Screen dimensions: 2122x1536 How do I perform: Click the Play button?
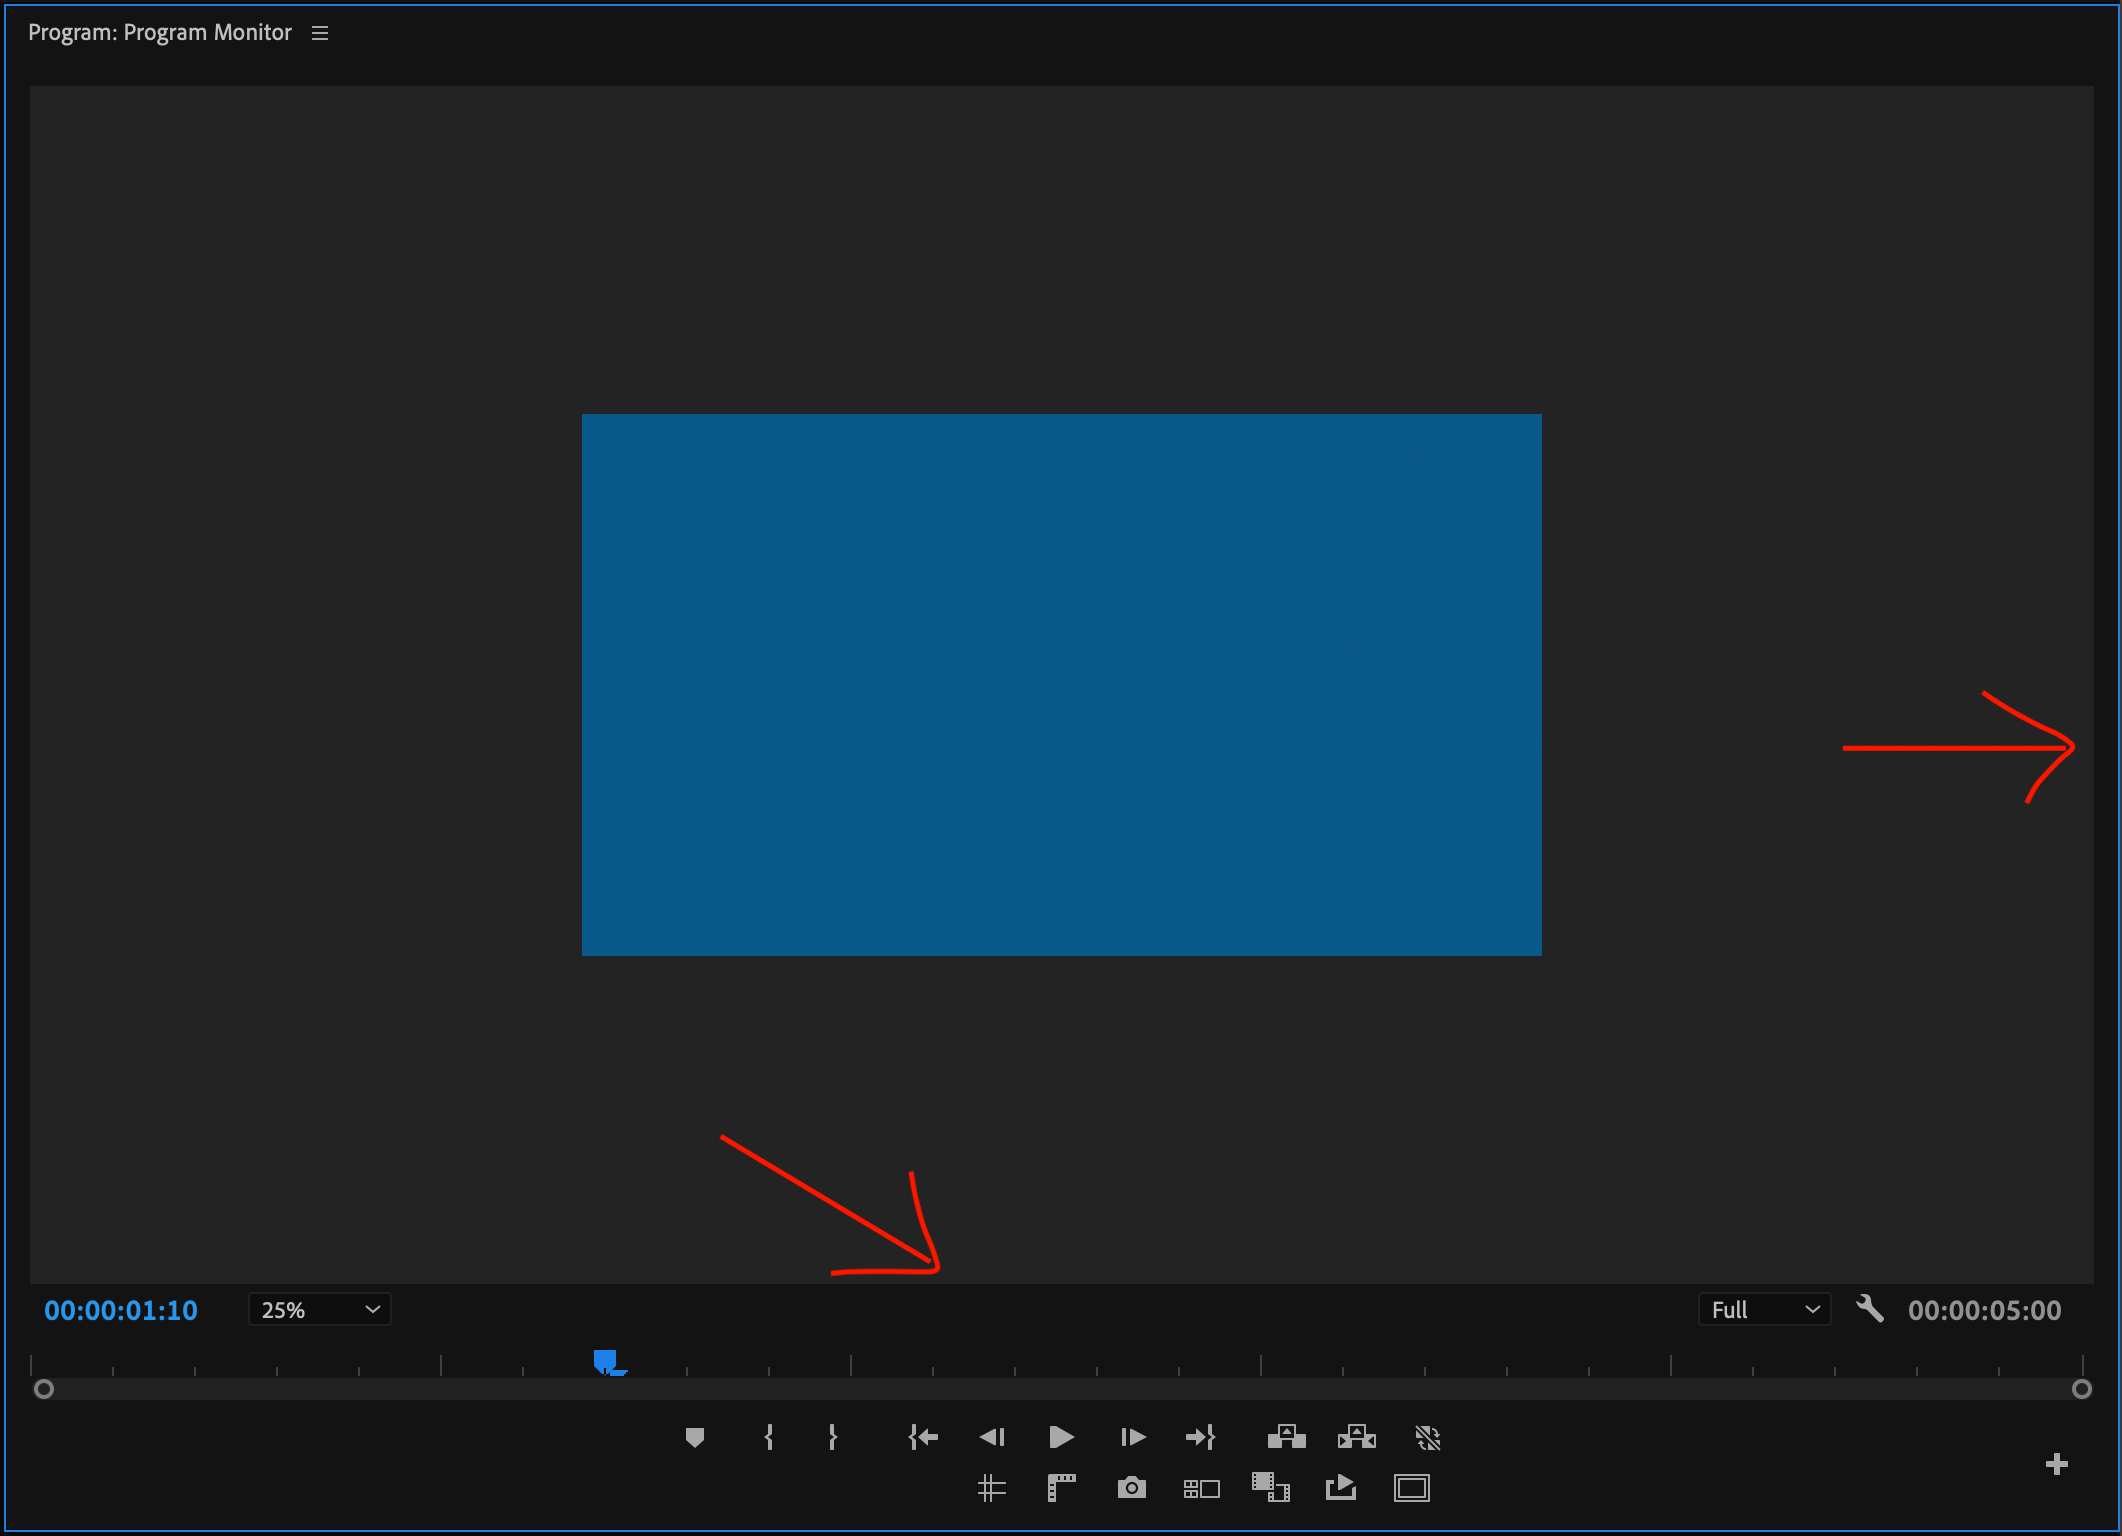click(x=1062, y=1437)
